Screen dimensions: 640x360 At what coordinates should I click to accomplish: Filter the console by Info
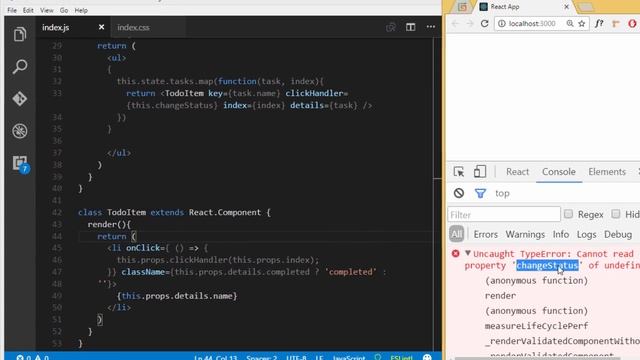click(x=561, y=235)
